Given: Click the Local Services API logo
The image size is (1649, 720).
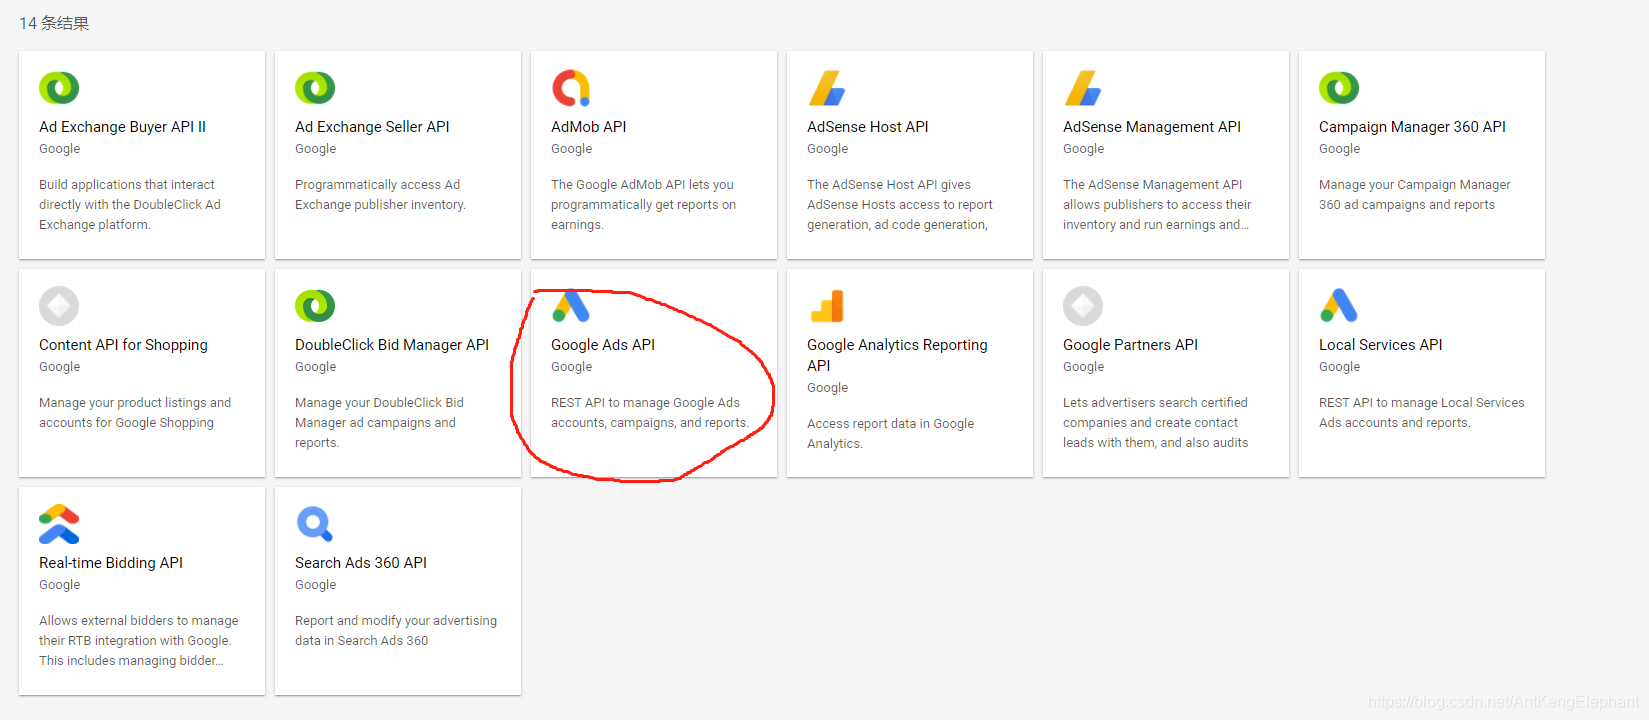Looking at the screenshot, I should pos(1339,305).
